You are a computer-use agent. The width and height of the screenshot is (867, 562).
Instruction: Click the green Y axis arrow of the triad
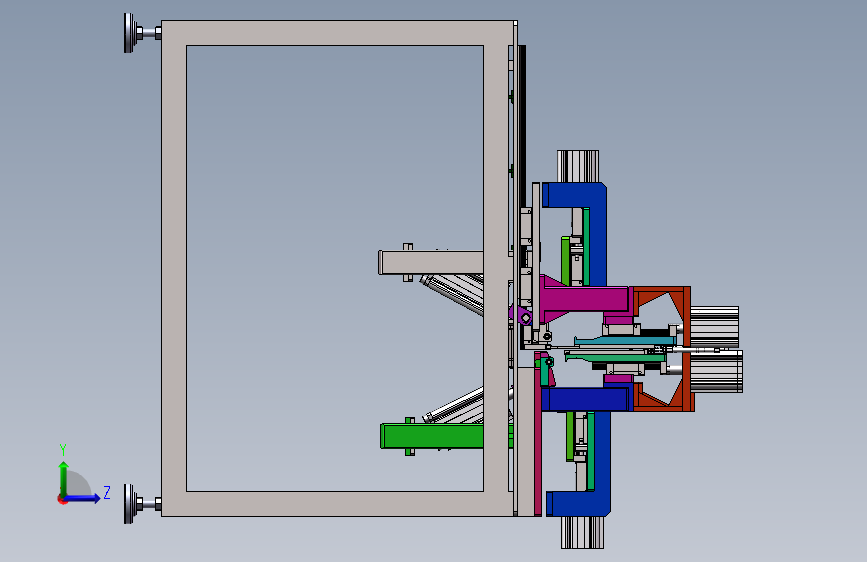64,478
